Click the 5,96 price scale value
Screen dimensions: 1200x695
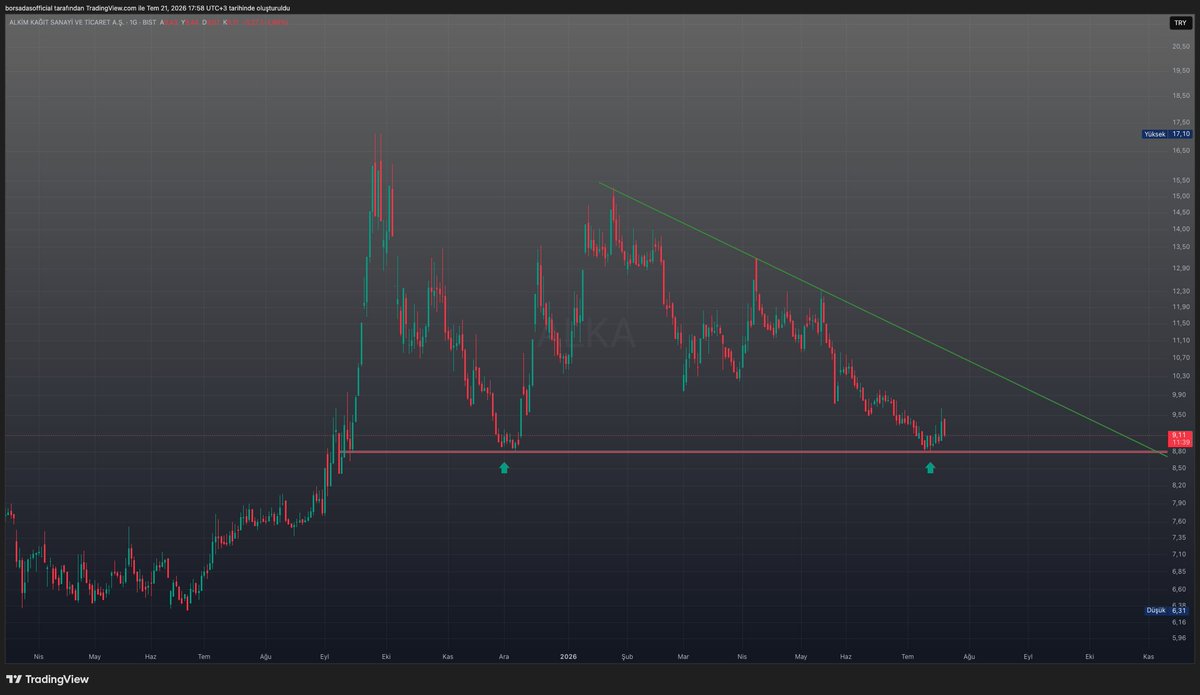click(x=1180, y=637)
